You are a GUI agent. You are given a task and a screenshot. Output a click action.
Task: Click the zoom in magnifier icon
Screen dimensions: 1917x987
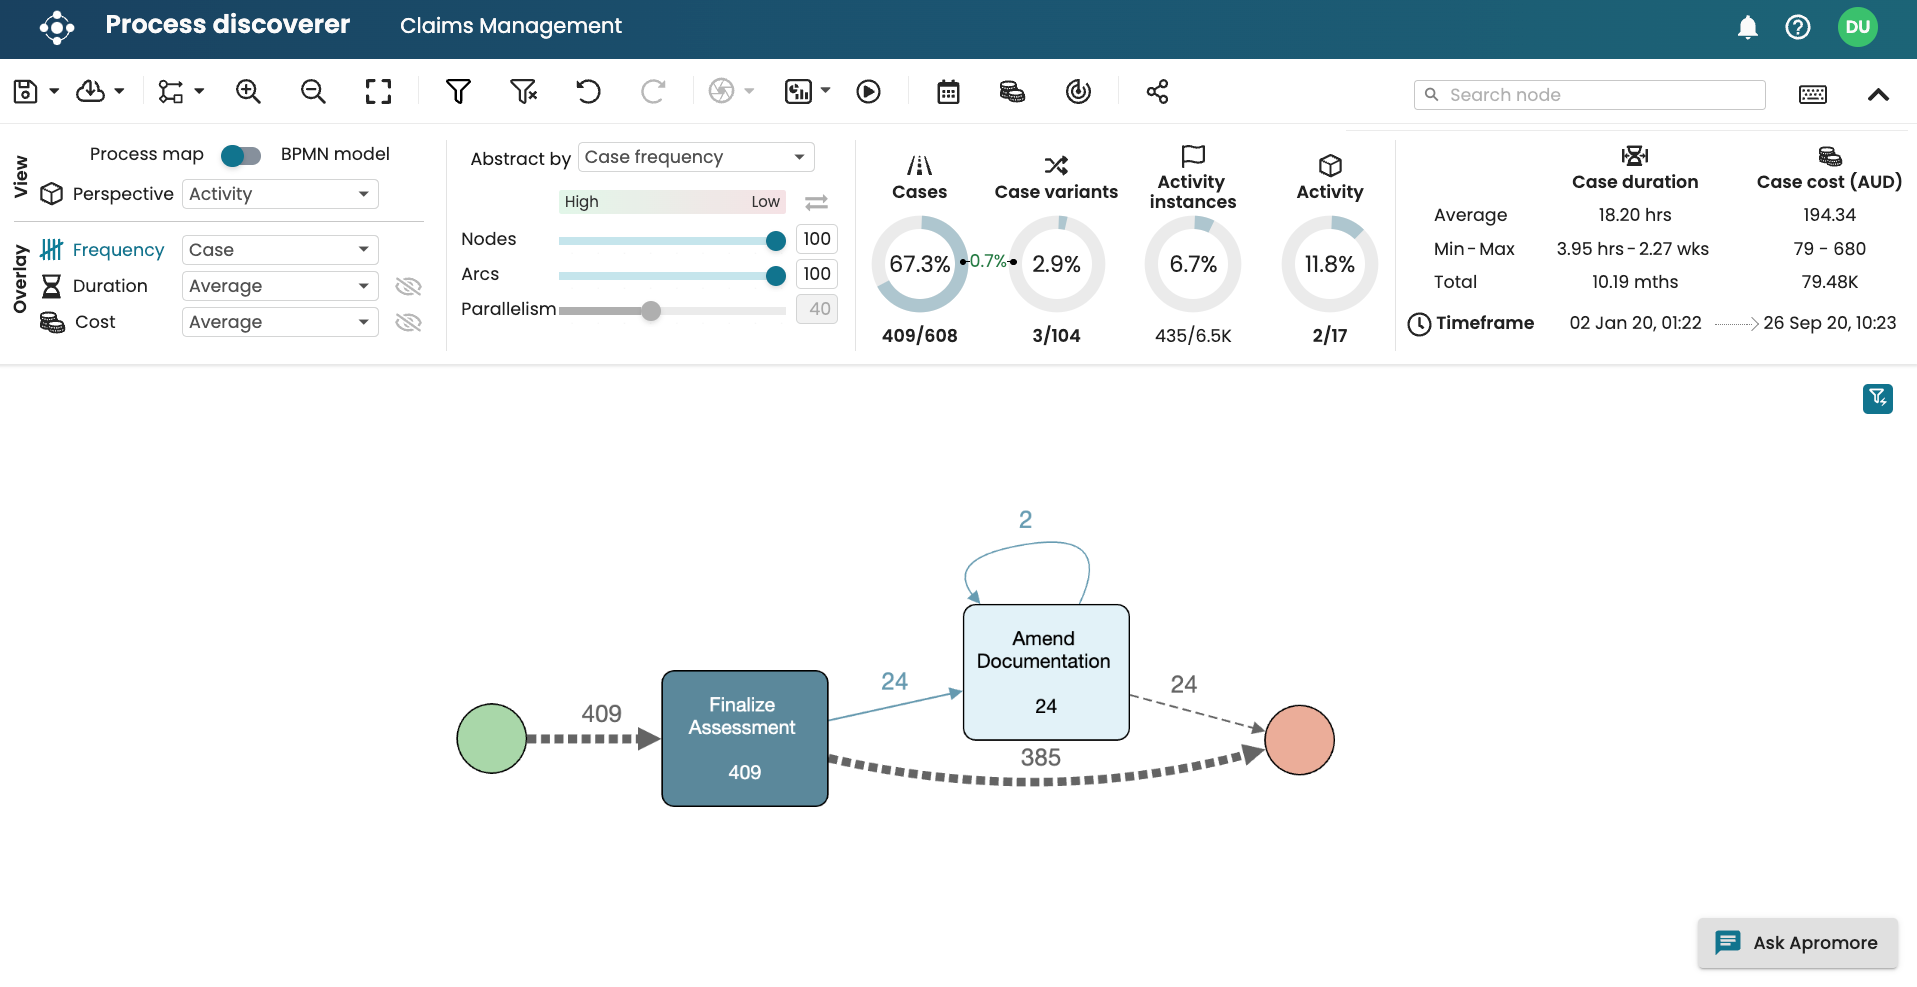[x=248, y=92]
